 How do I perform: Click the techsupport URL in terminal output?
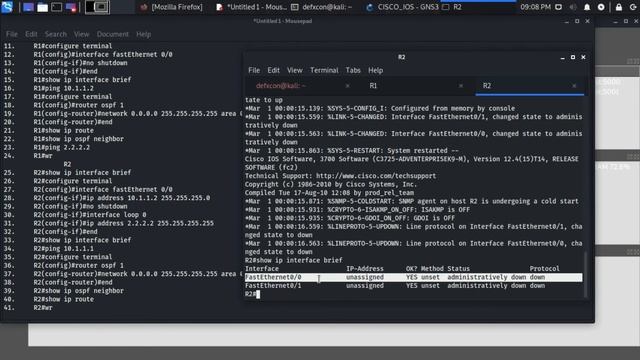pos(376,176)
